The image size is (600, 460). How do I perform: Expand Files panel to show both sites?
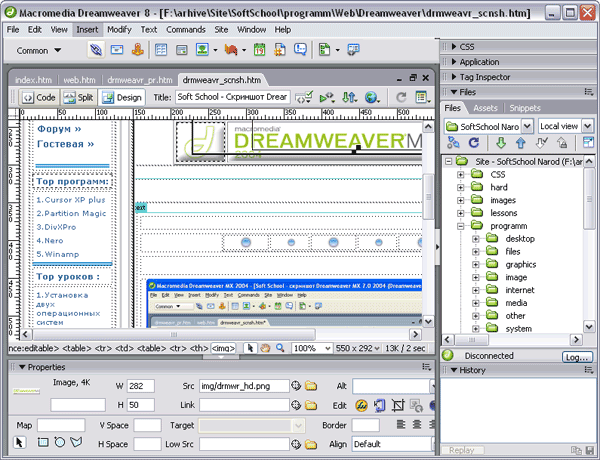coord(587,143)
